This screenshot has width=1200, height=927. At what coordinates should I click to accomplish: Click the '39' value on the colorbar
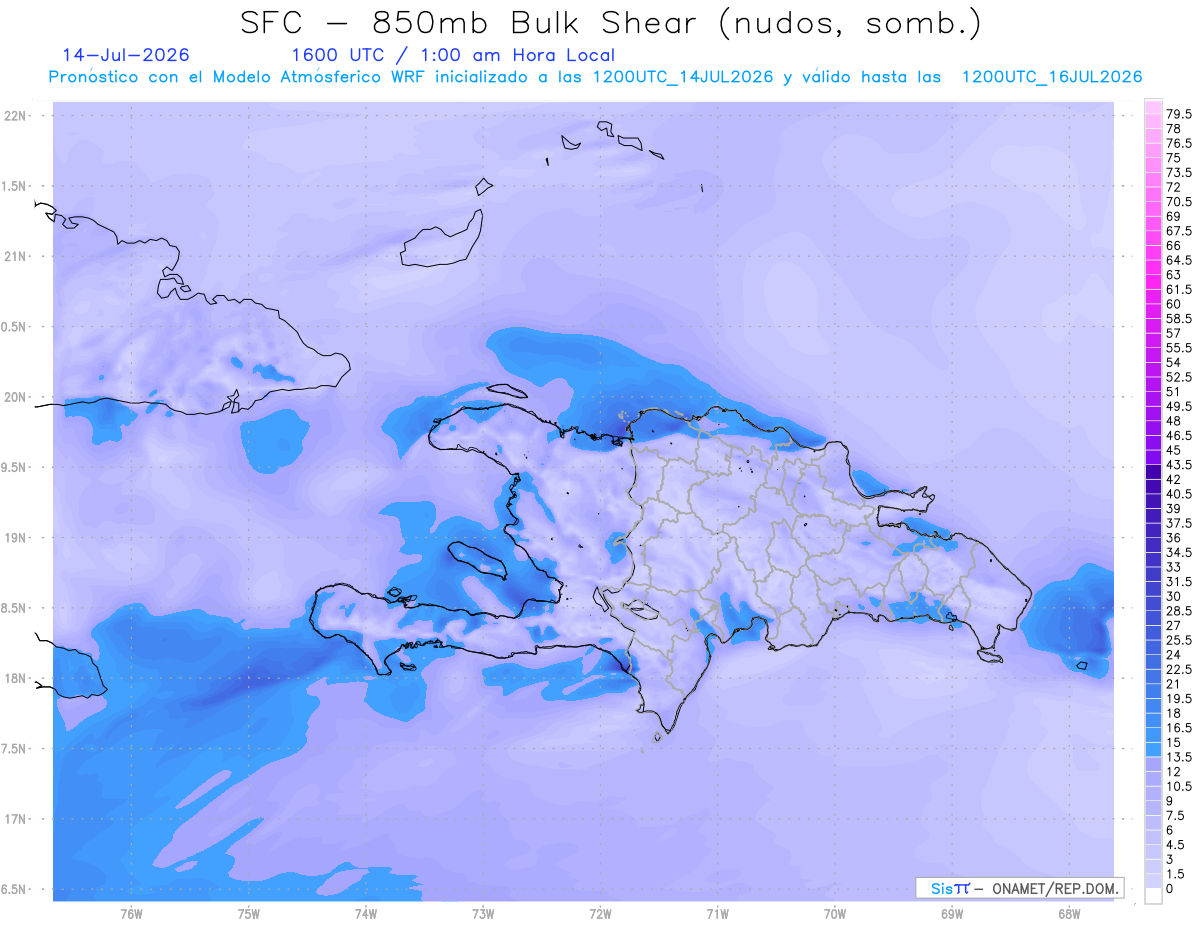click(x=1174, y=509)
